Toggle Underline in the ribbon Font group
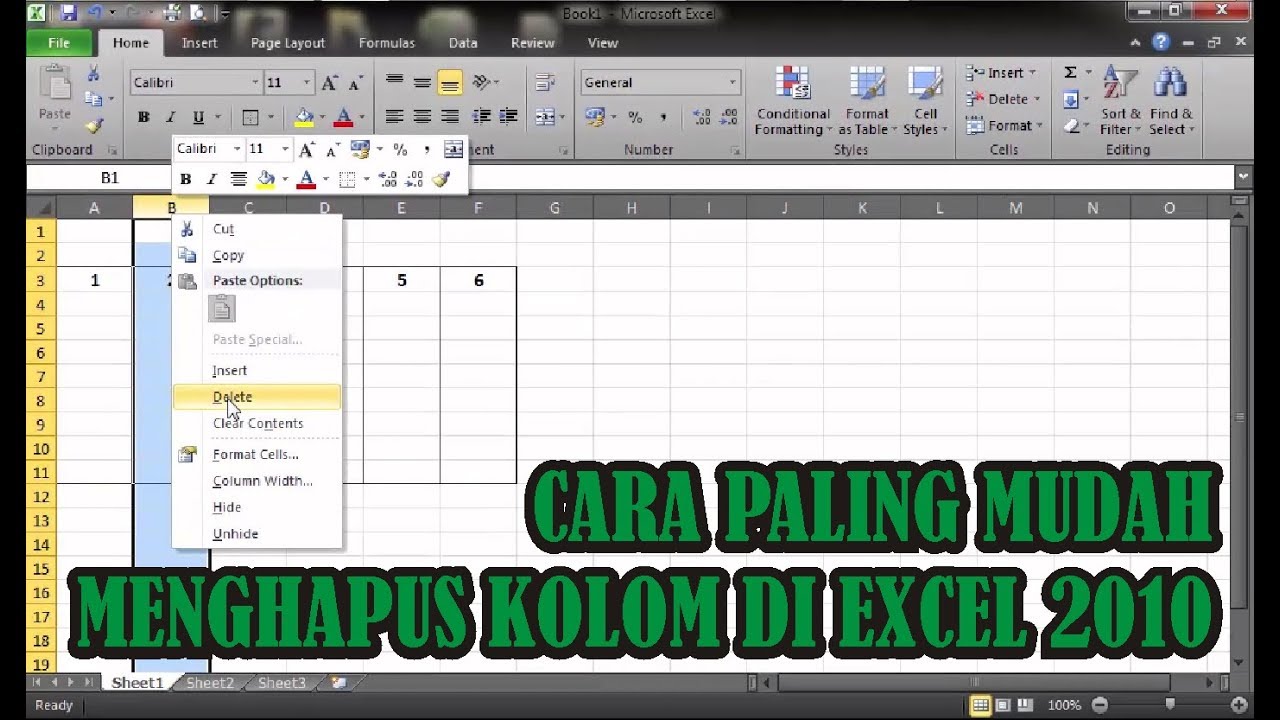Image resolution: width=1280 pixels, height=720 pixels. point(198,117)
